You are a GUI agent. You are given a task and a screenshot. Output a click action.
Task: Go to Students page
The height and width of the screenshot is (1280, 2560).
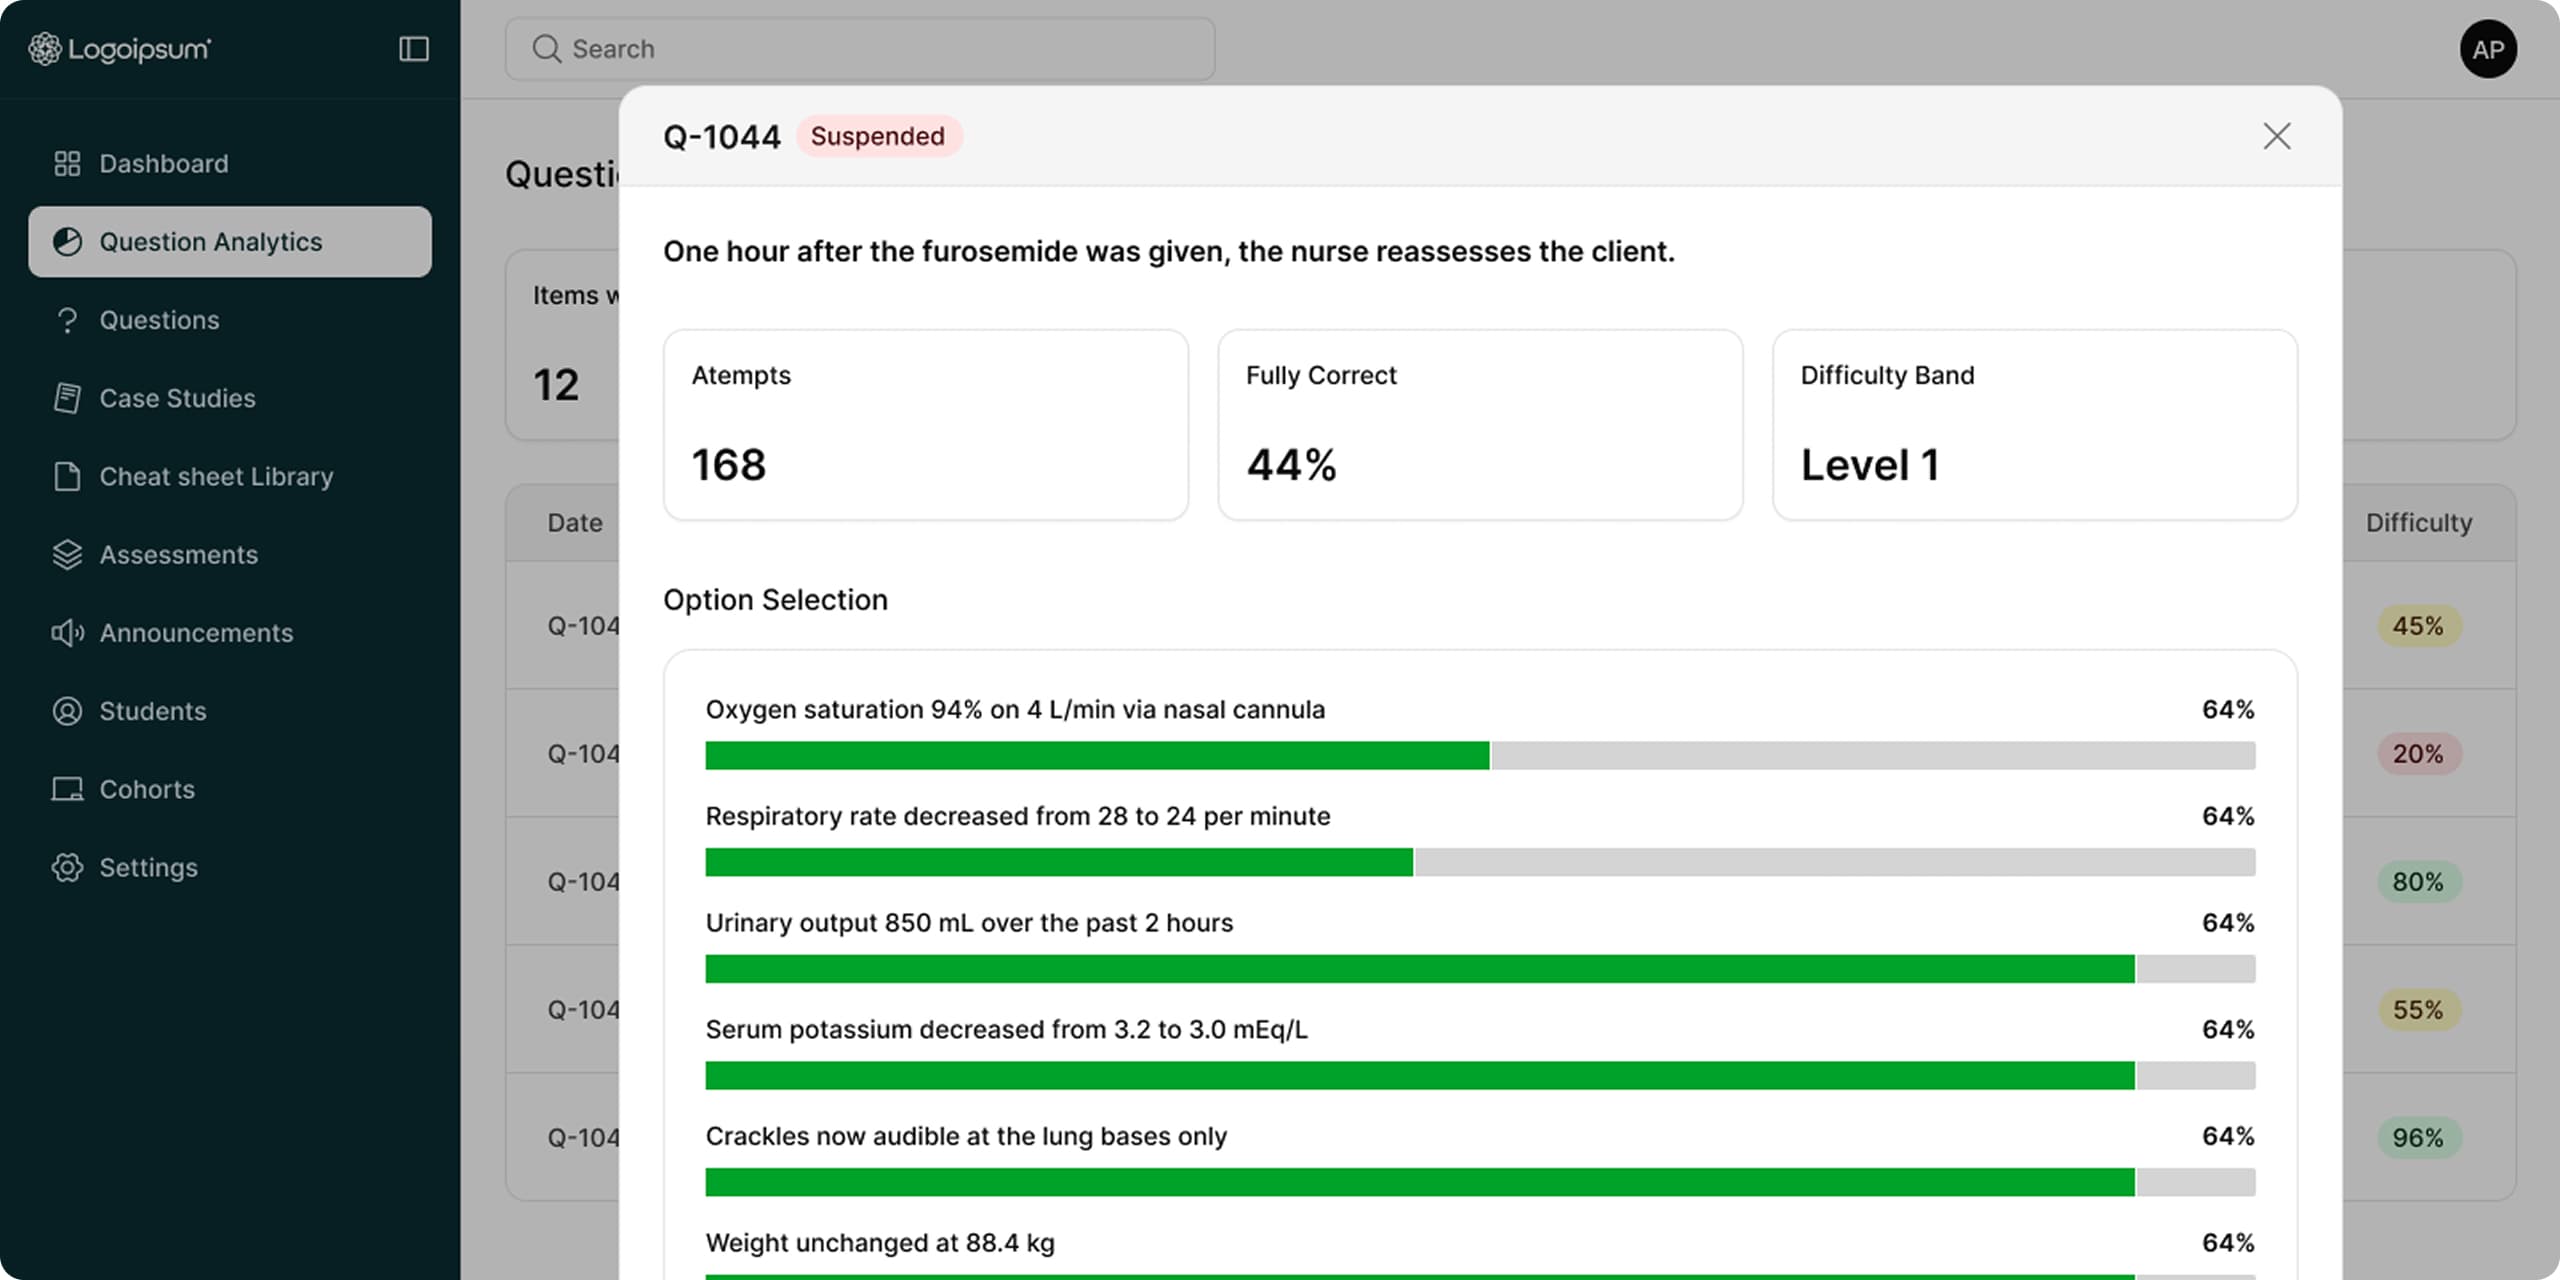click(x=230, y=711)
